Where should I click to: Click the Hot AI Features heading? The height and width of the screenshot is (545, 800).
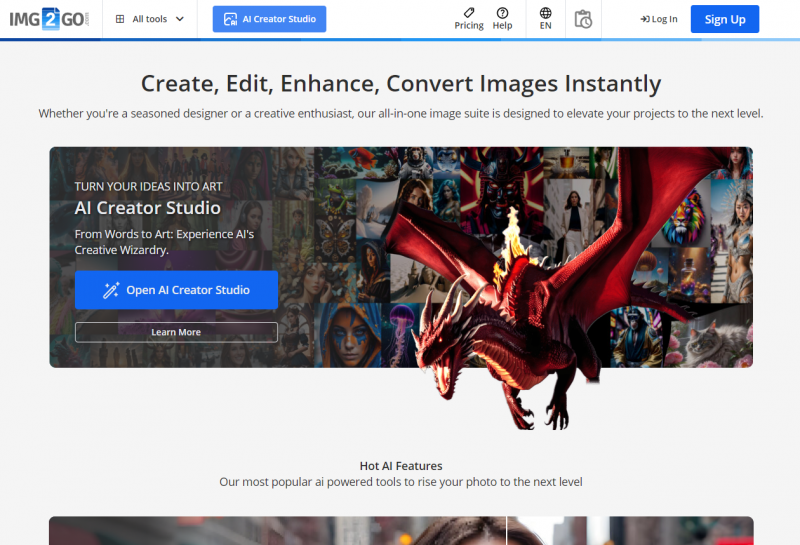click(400, 466)
